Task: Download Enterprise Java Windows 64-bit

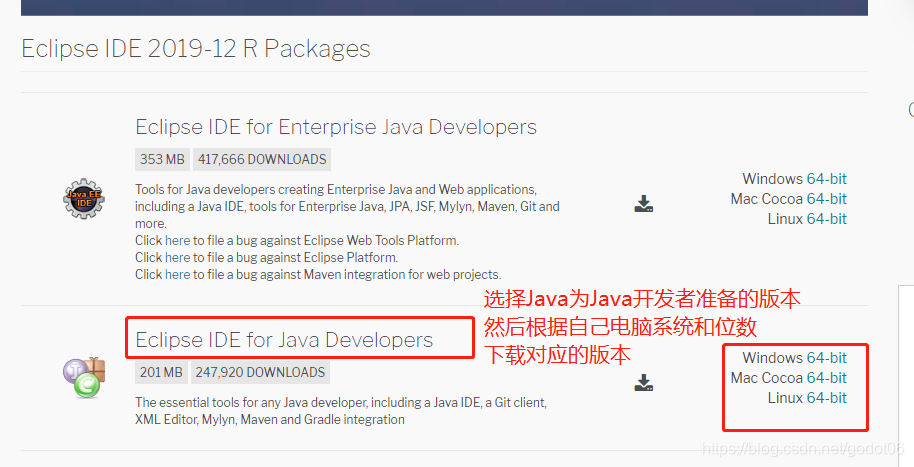Action: pyautogui.click(x=827, y=179)
